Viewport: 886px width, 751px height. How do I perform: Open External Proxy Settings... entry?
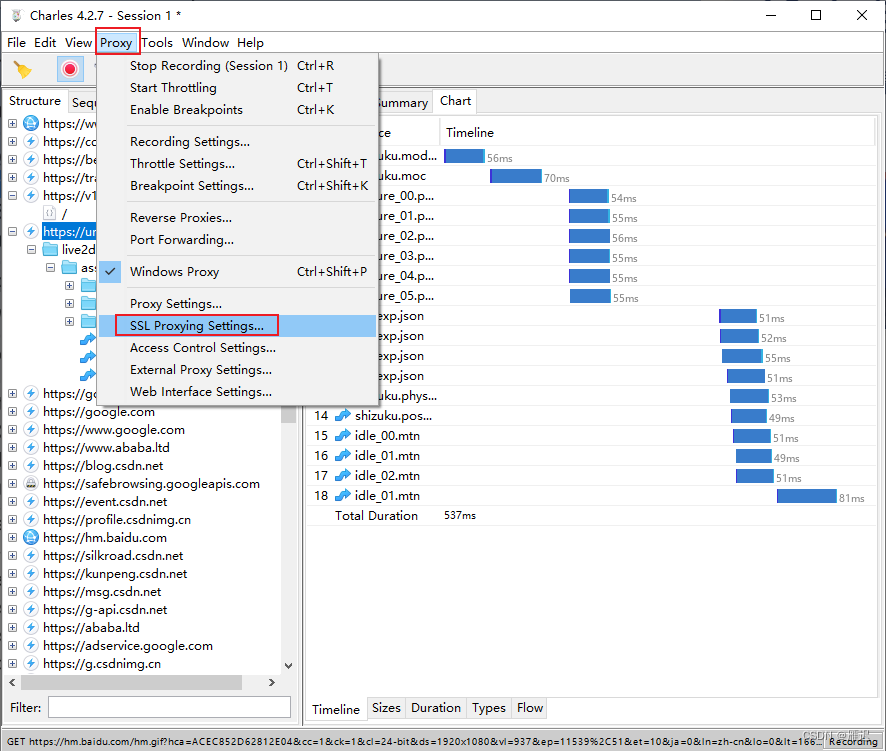237,370
